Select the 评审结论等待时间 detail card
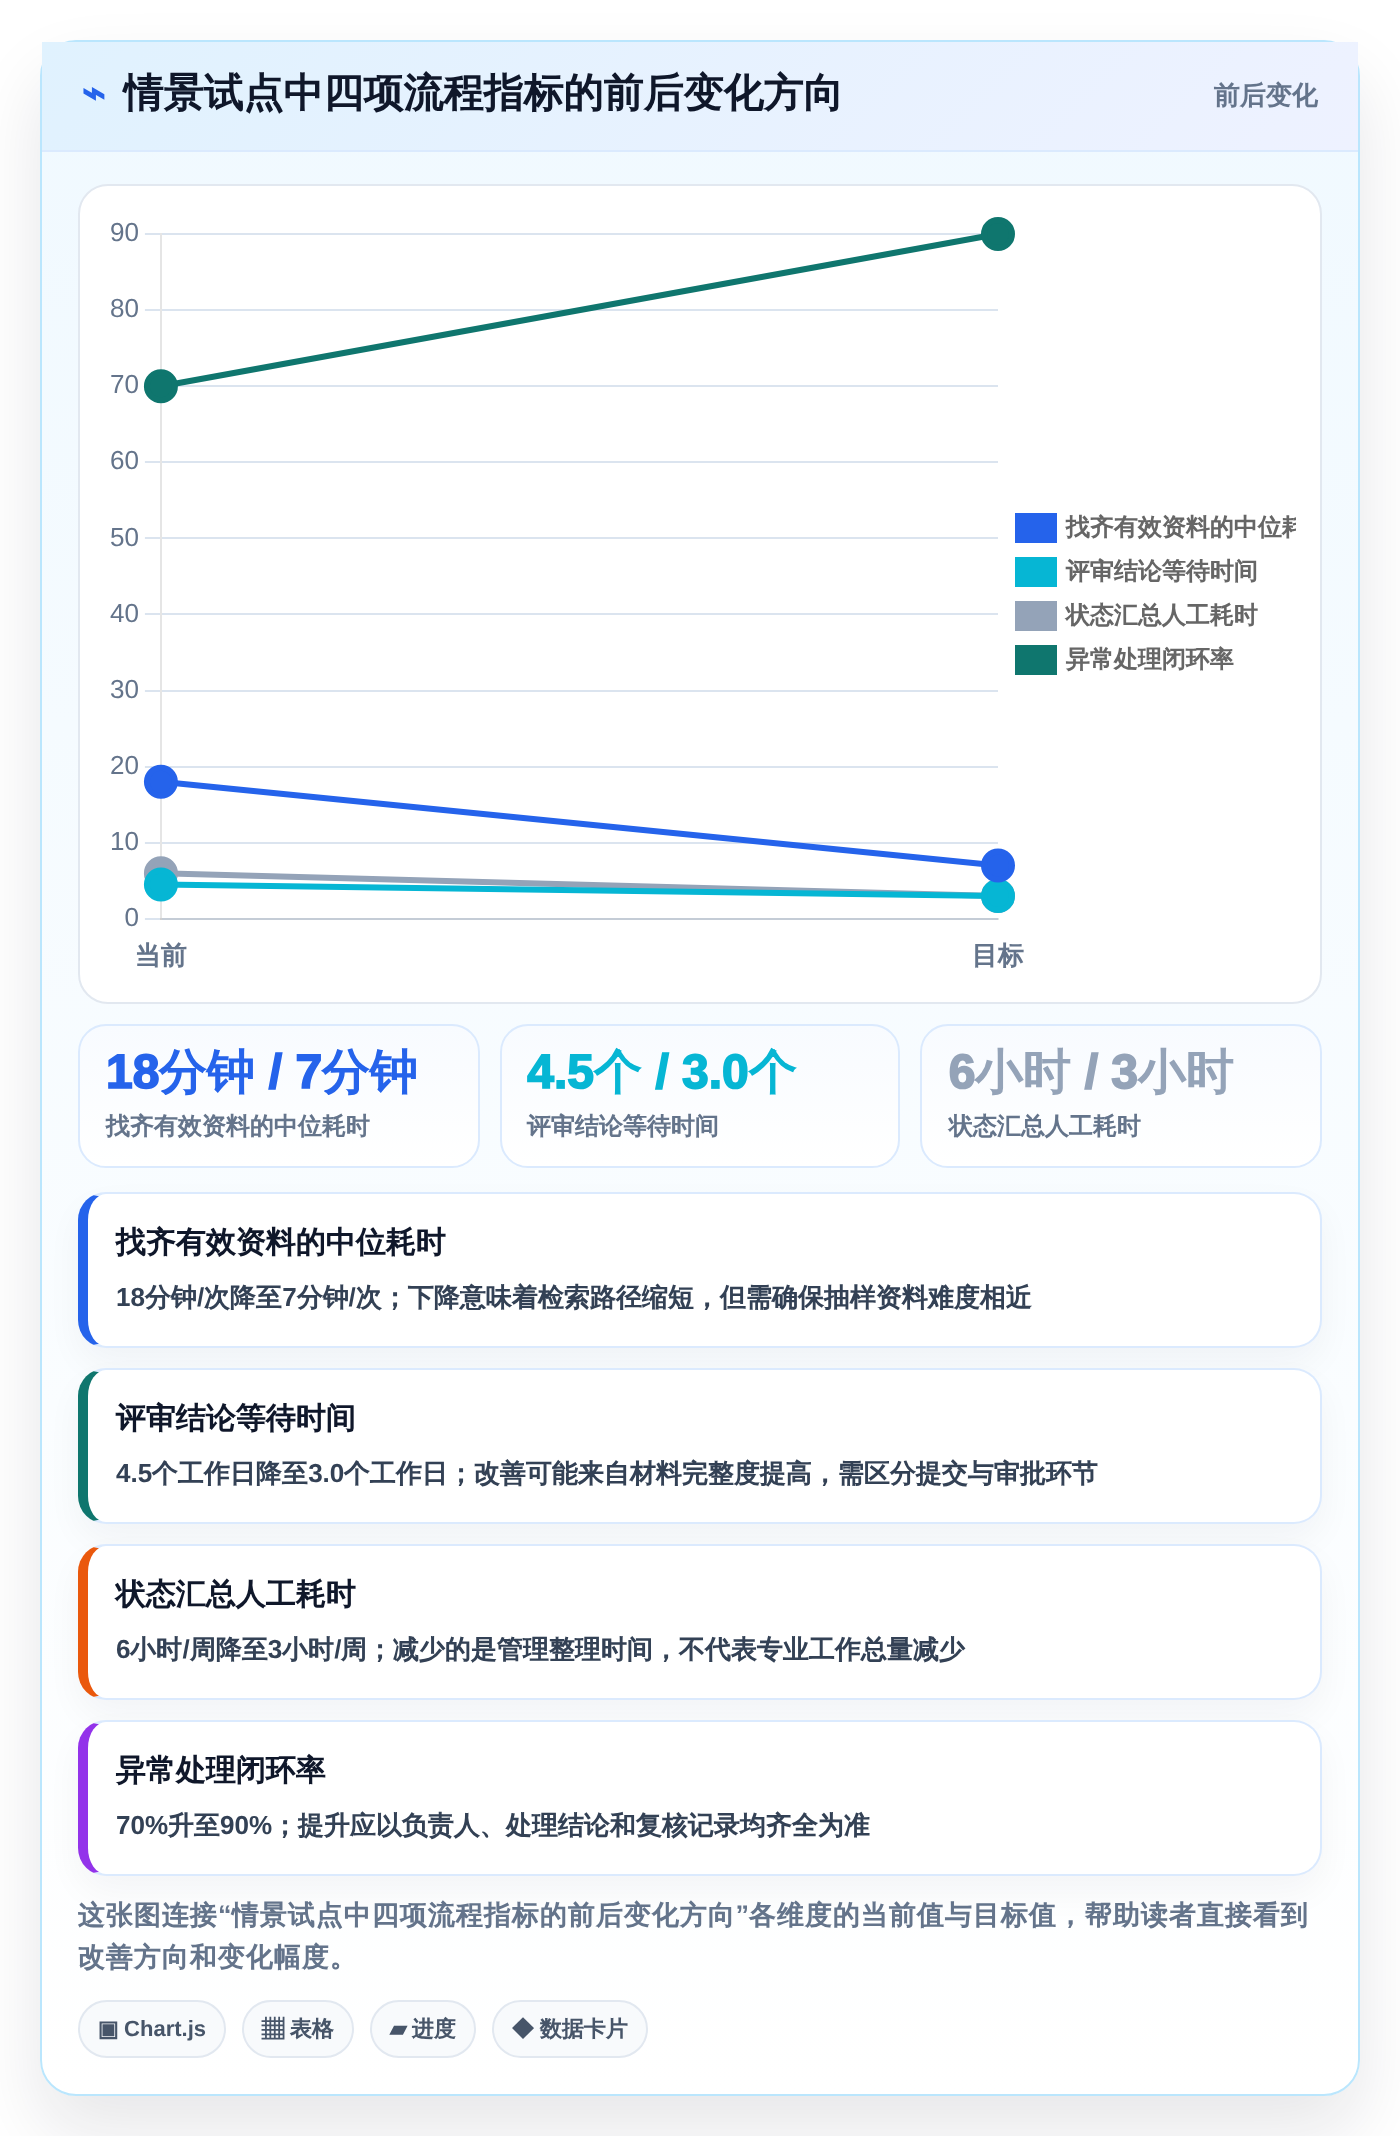1400x2136 pixels. (700, 1446)
